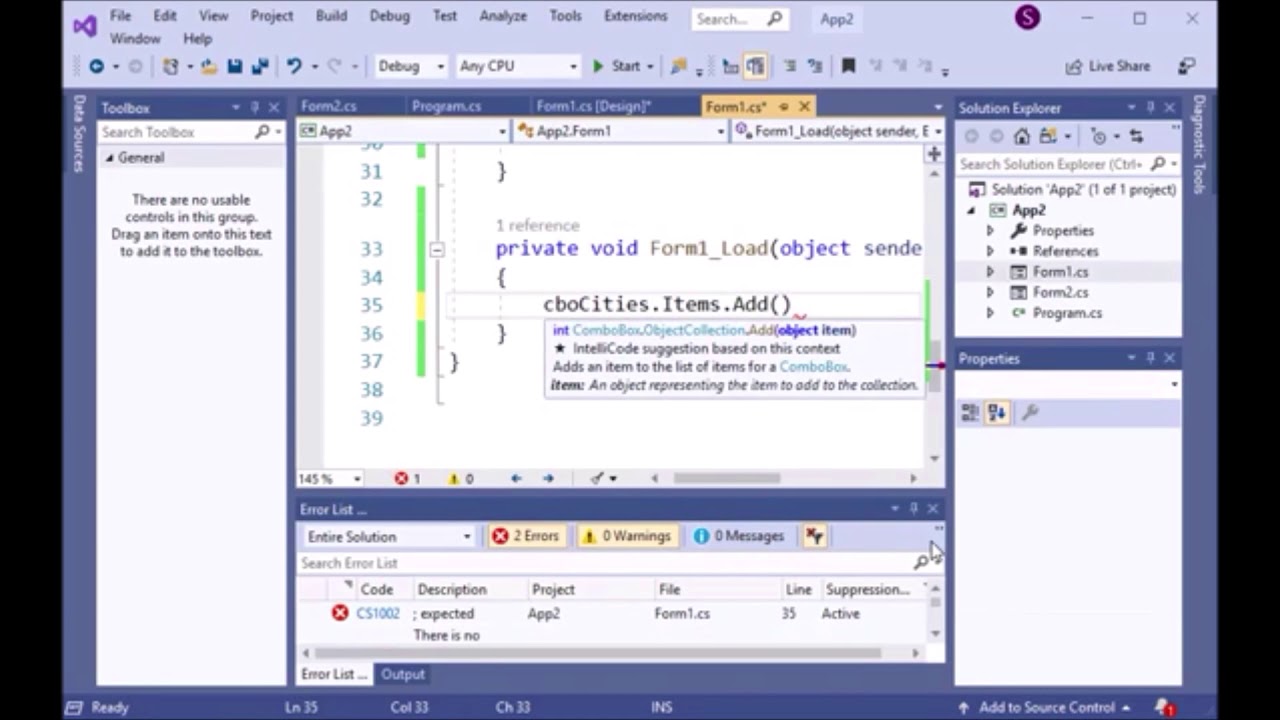The height and width of the screenshot is (720, 1280).
Task: Click the Categorized icon in Properties panel
Action: click(969, 412)
